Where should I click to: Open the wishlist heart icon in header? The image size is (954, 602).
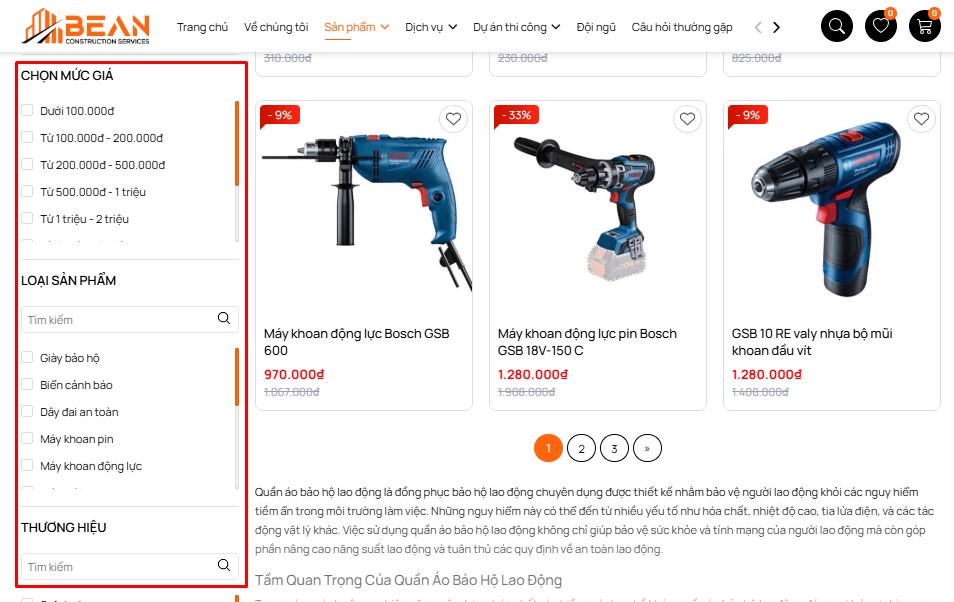(881, 26)
